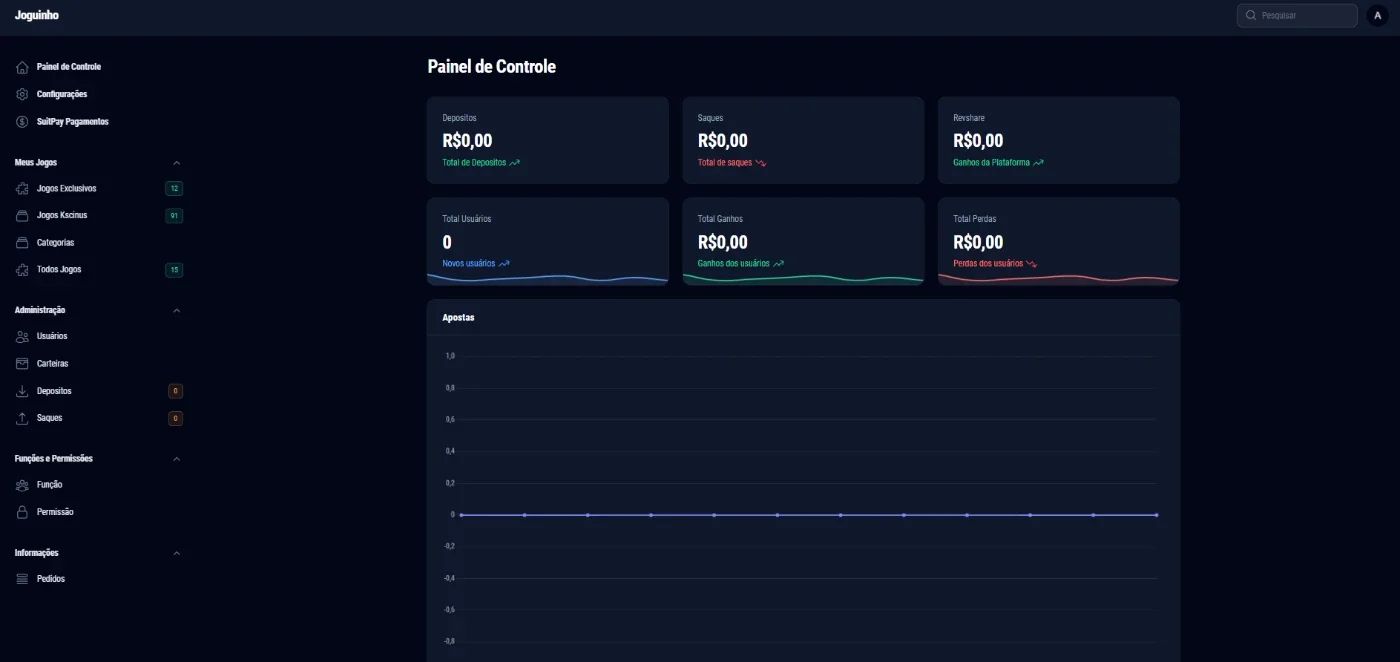1400x662 pixels.
Task: Click the SuitPay Pagamentos dollar icon
Action: pyautogui.click(x=22, y=122)
